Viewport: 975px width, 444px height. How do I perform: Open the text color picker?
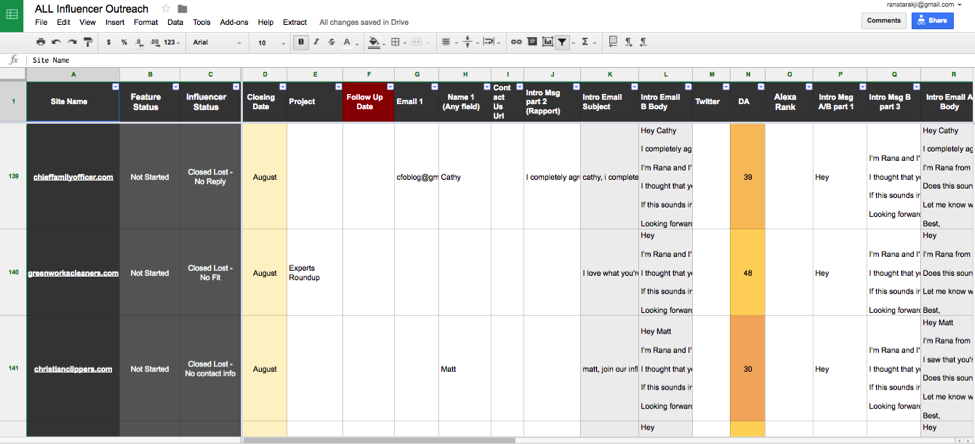(x=349, y=42)
